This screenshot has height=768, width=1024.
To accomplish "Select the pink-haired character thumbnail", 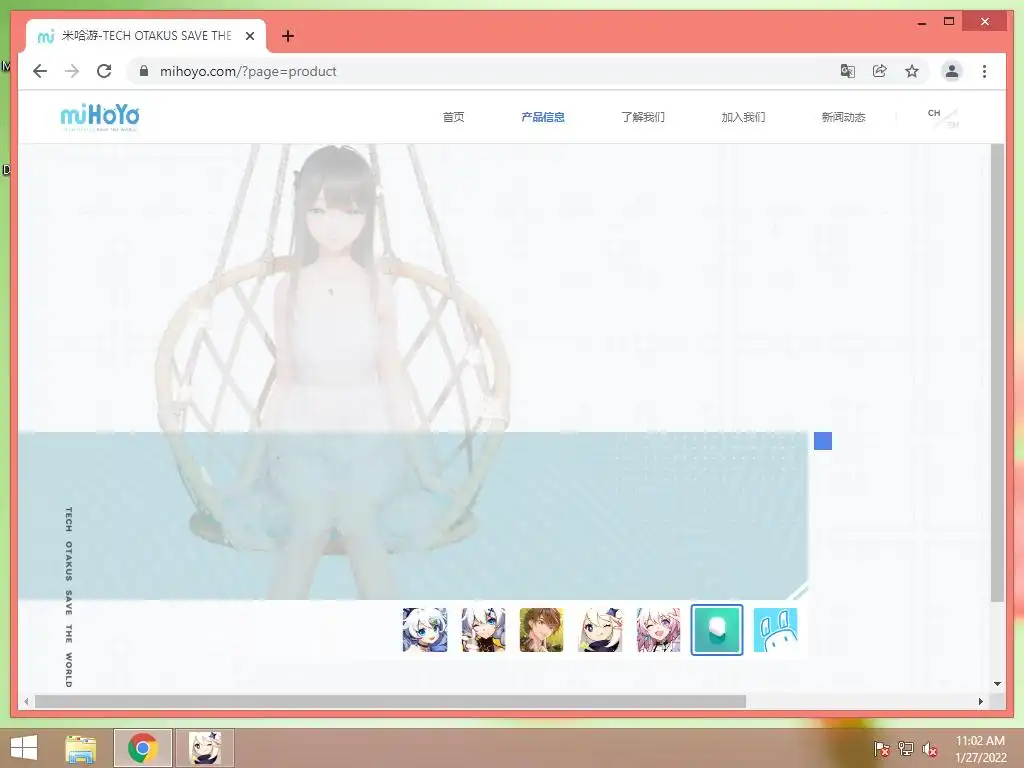I will [658, 630].
